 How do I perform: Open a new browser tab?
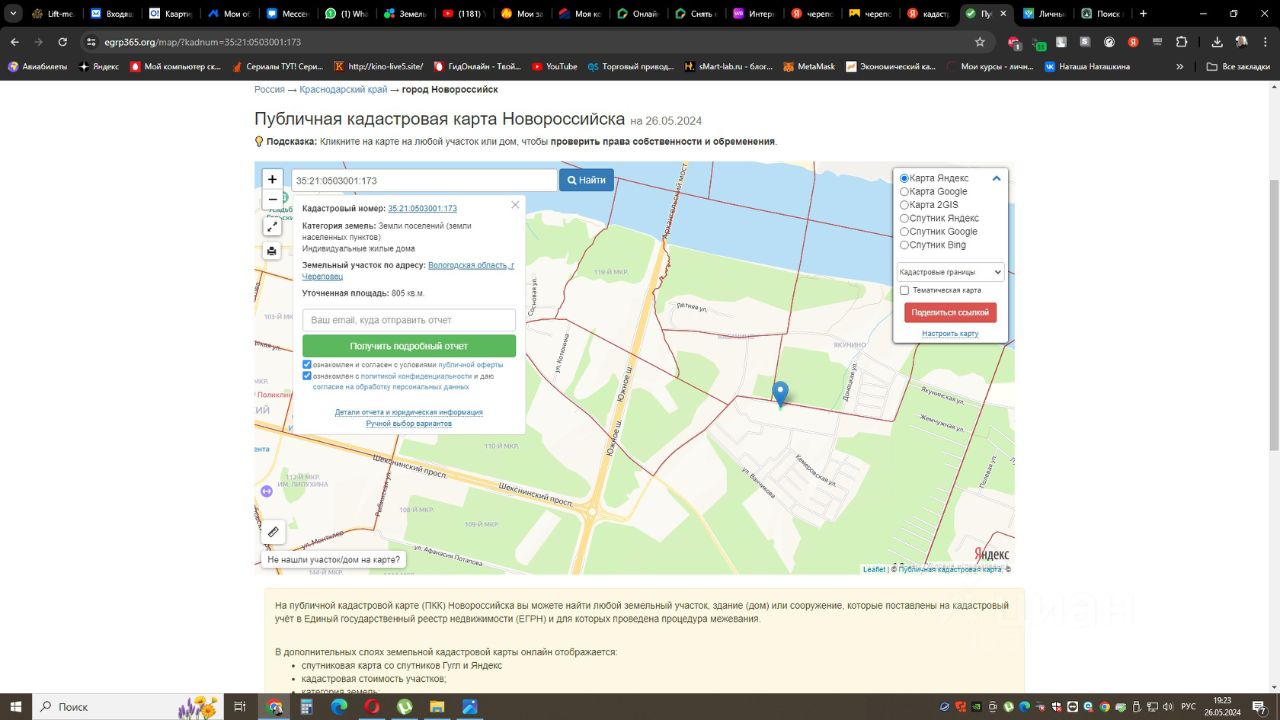point(1143,14)
